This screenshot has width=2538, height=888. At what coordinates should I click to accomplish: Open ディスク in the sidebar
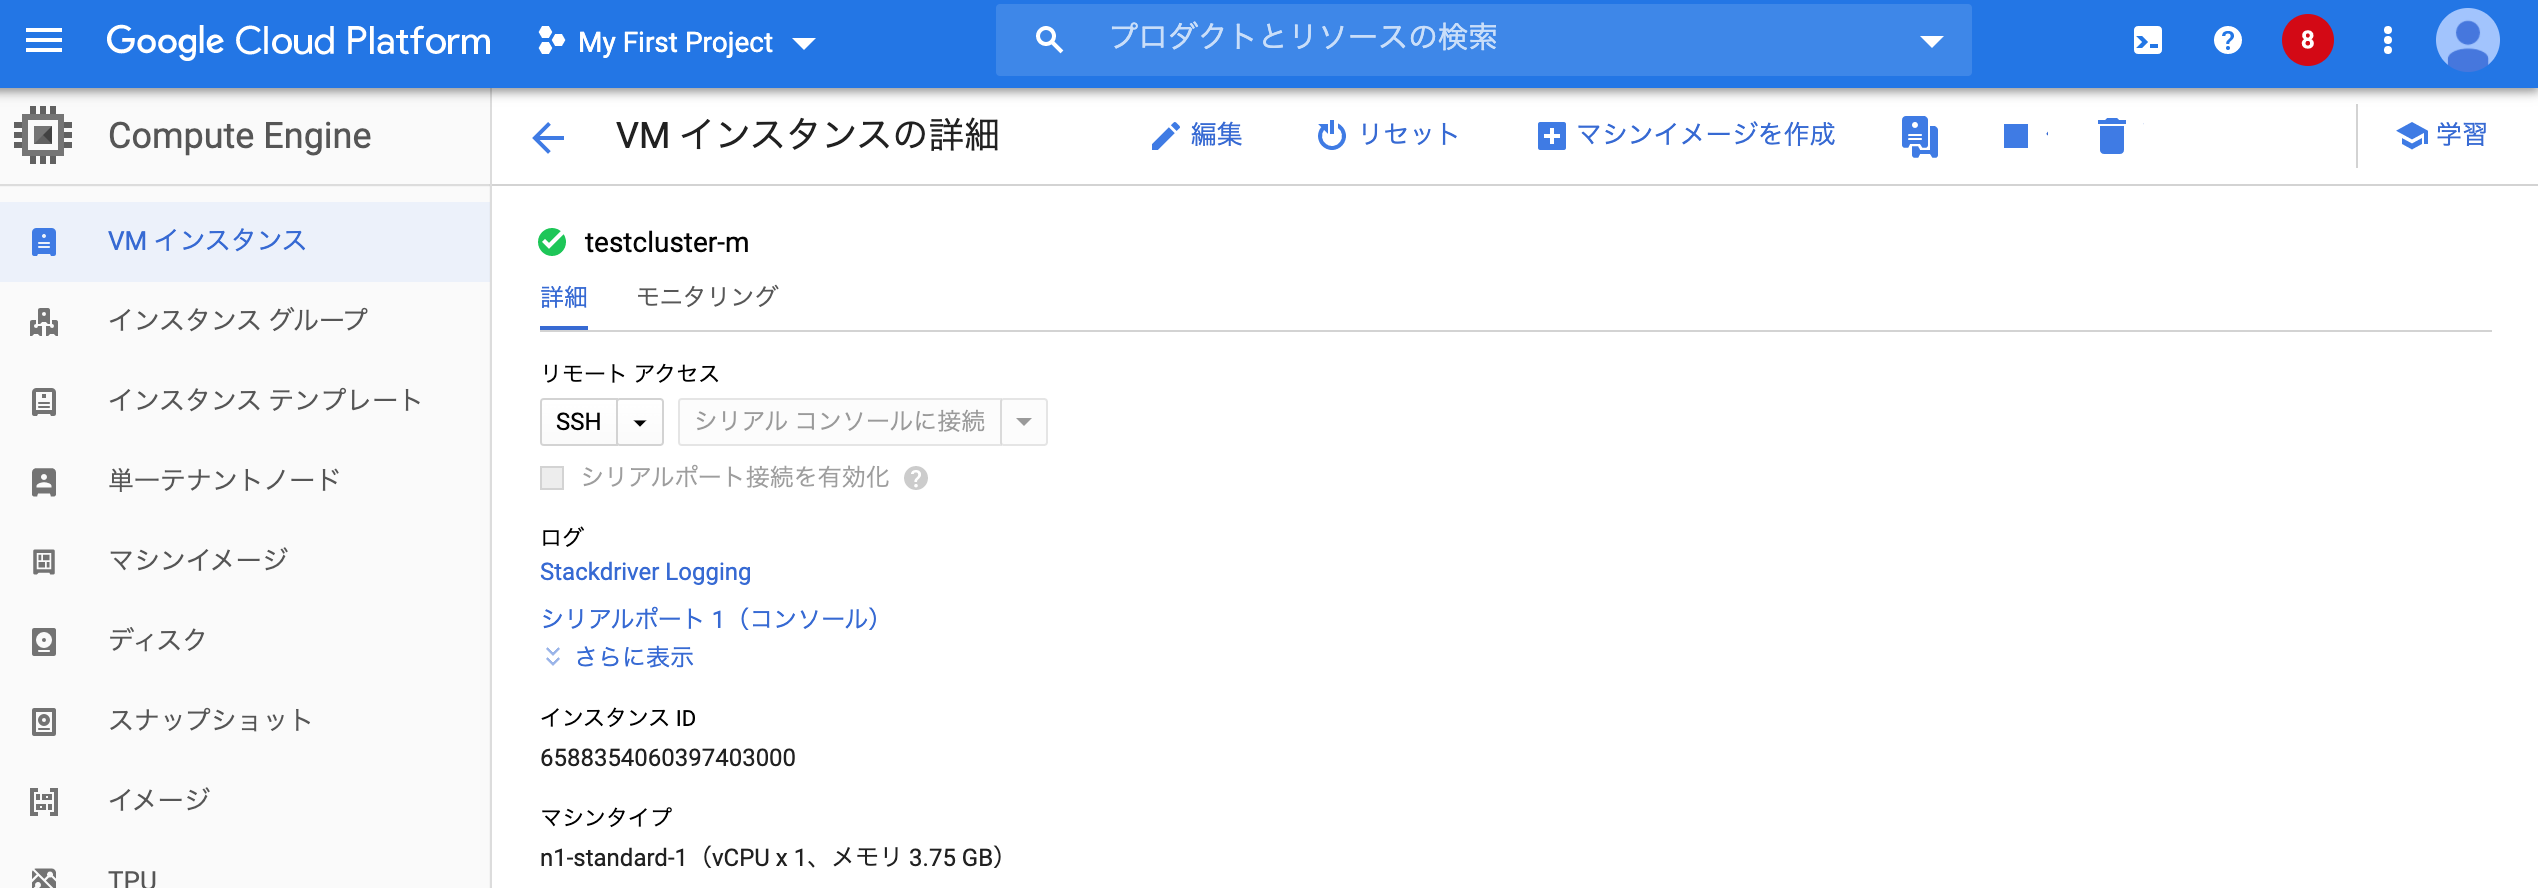158,640
